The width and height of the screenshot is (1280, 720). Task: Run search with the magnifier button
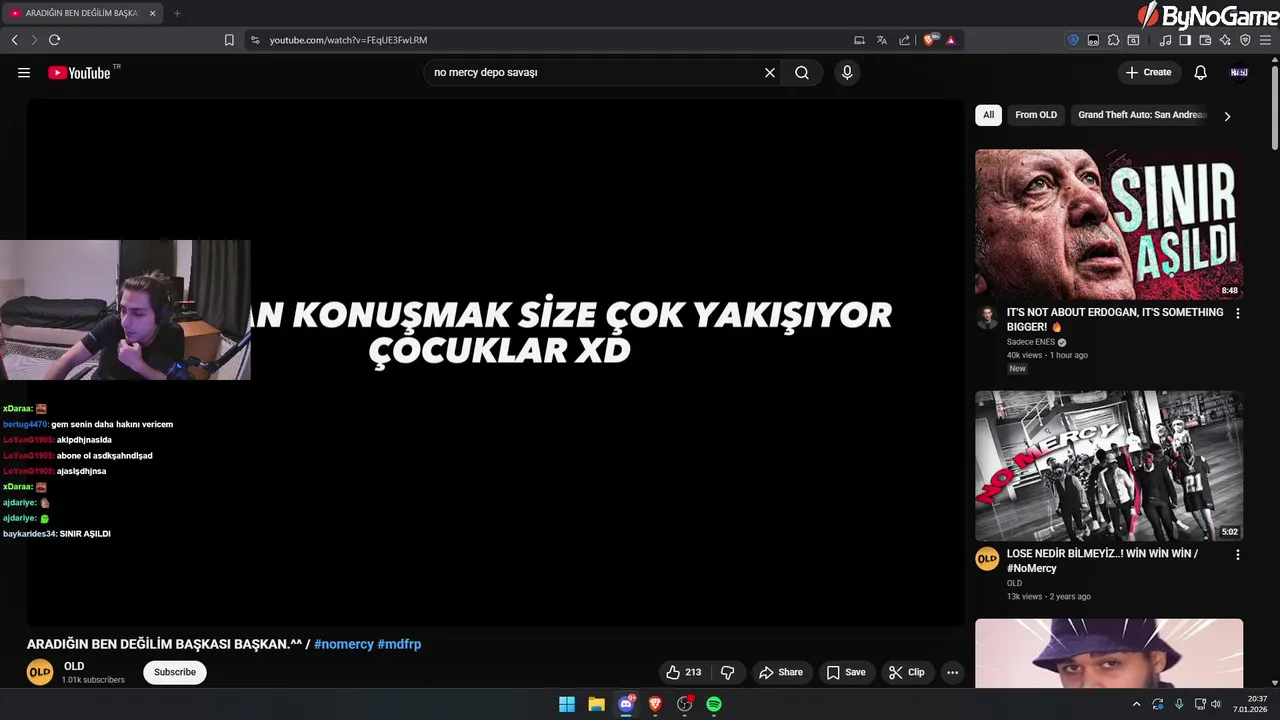(x=802, y=72)
